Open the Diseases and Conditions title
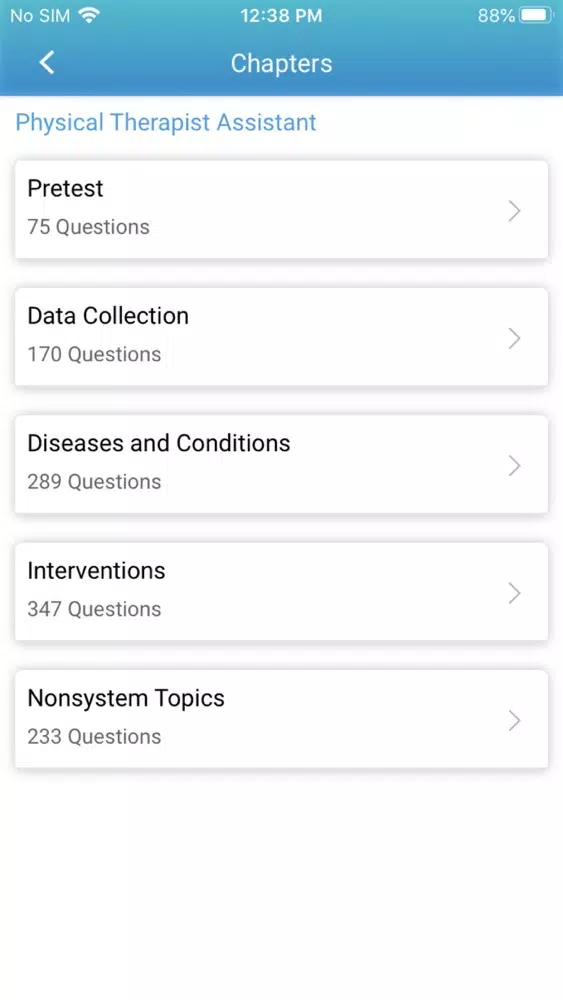The height and width of the screenshot is (1000, 563). click(159, 443)
